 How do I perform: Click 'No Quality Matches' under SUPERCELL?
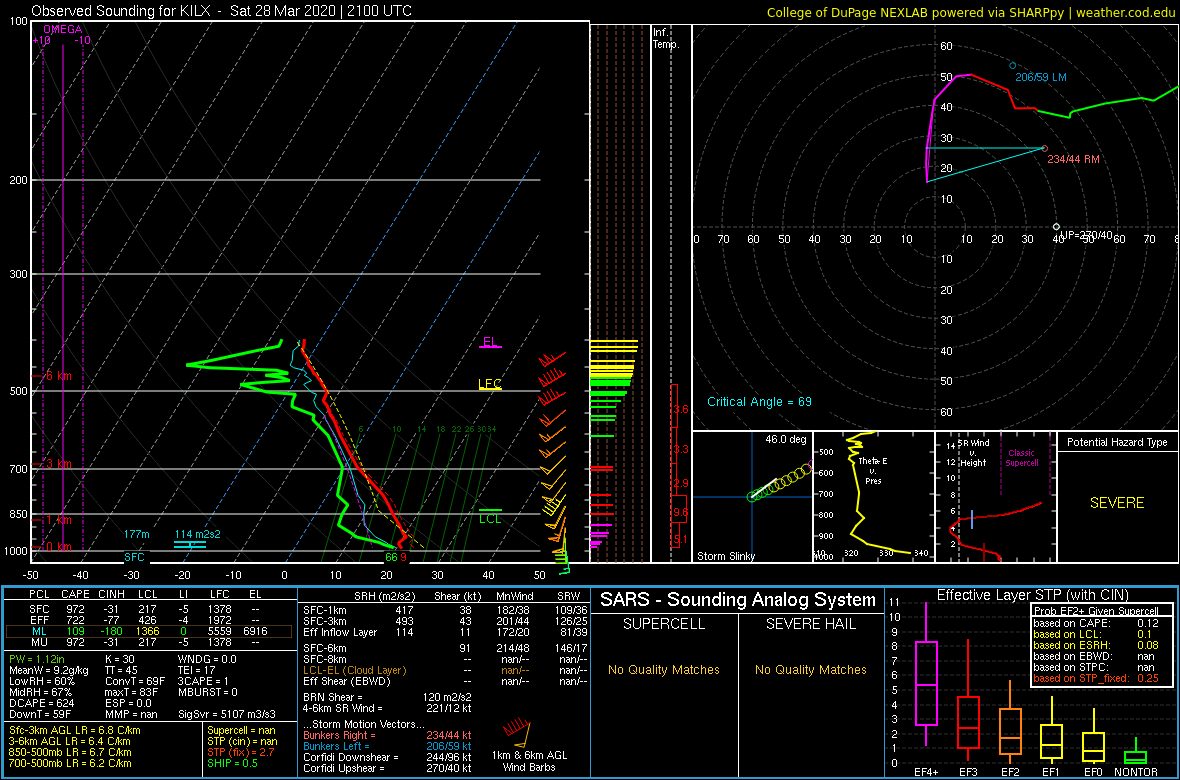click(x=665, y=669)
